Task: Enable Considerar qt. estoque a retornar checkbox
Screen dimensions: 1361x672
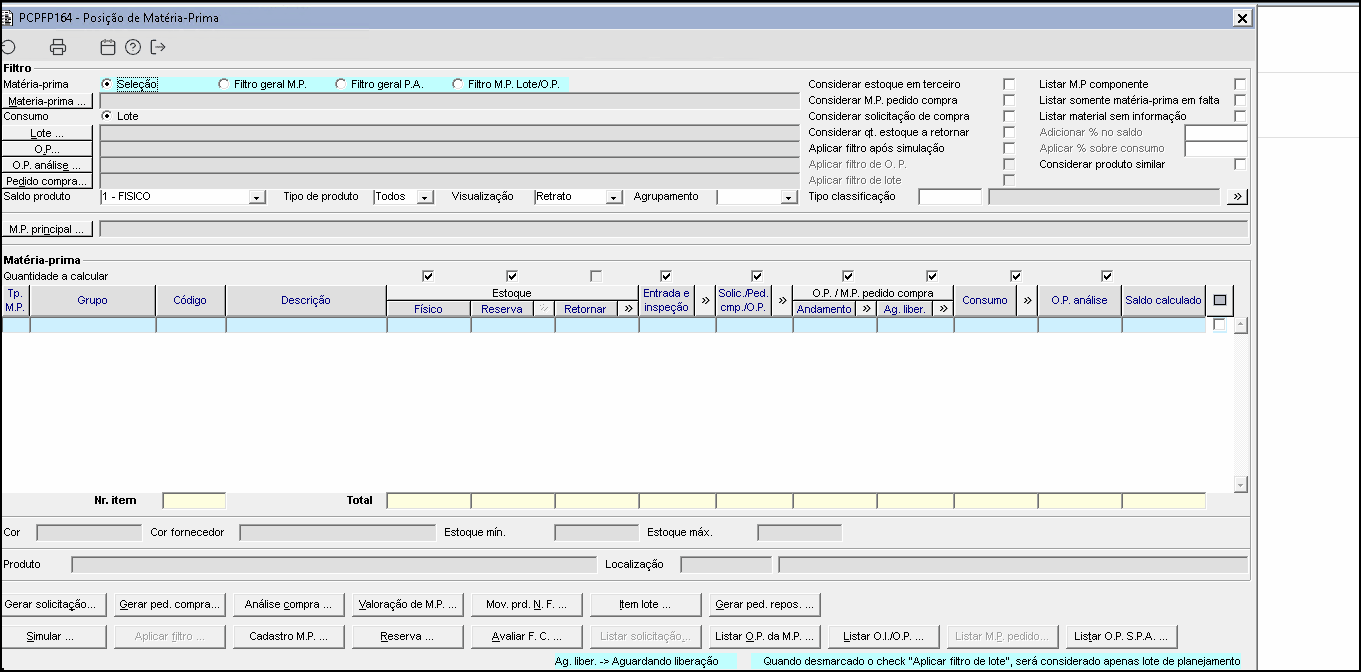Action: click(x=1009, y=132)
